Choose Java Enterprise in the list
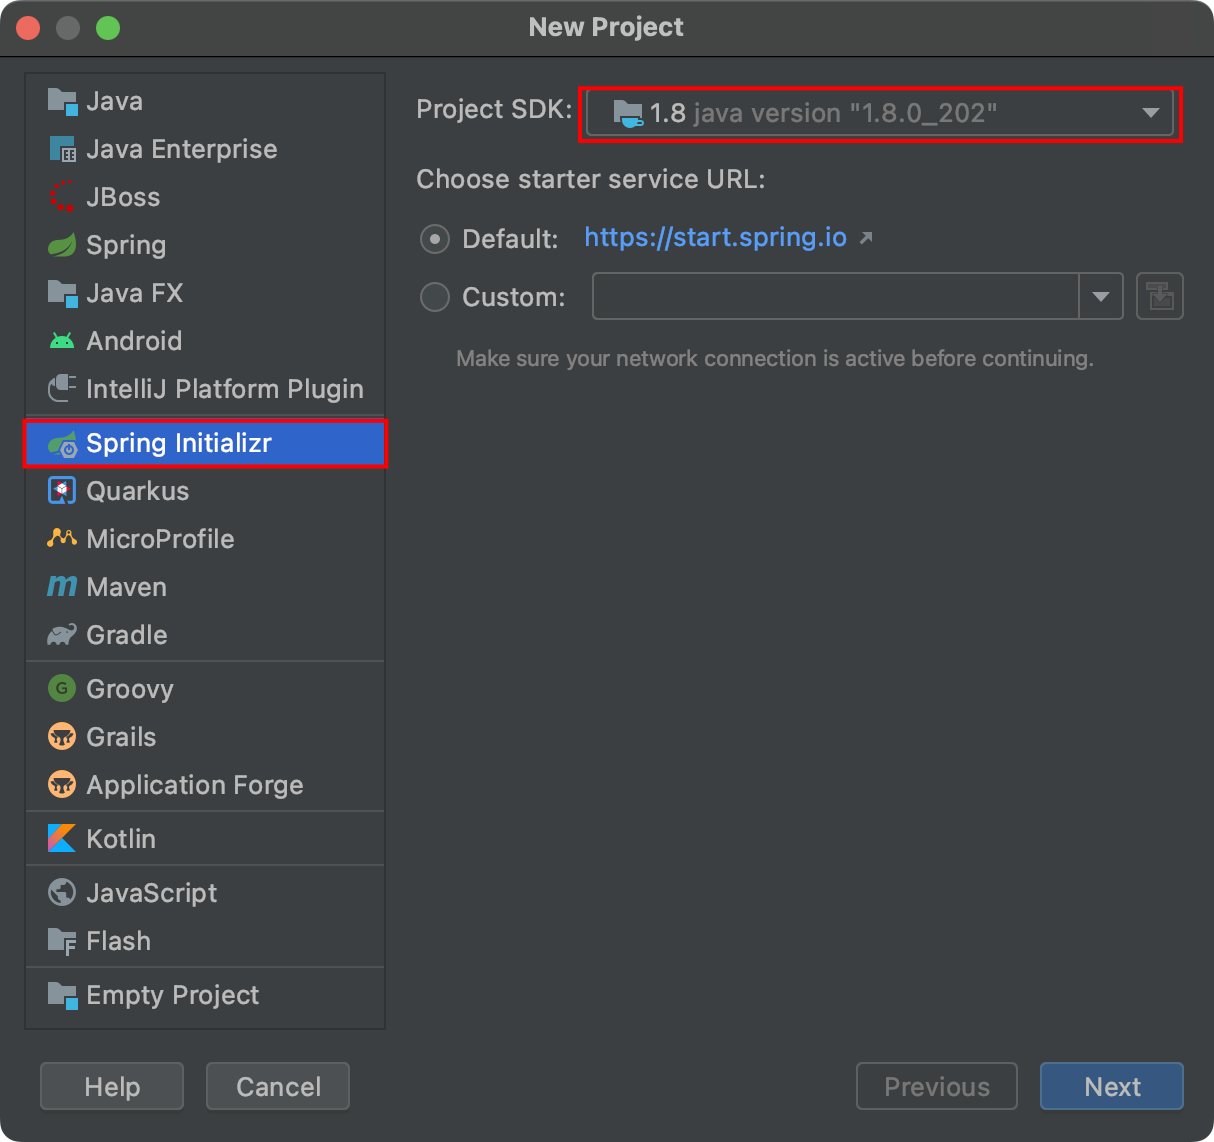 coord(205,149)
